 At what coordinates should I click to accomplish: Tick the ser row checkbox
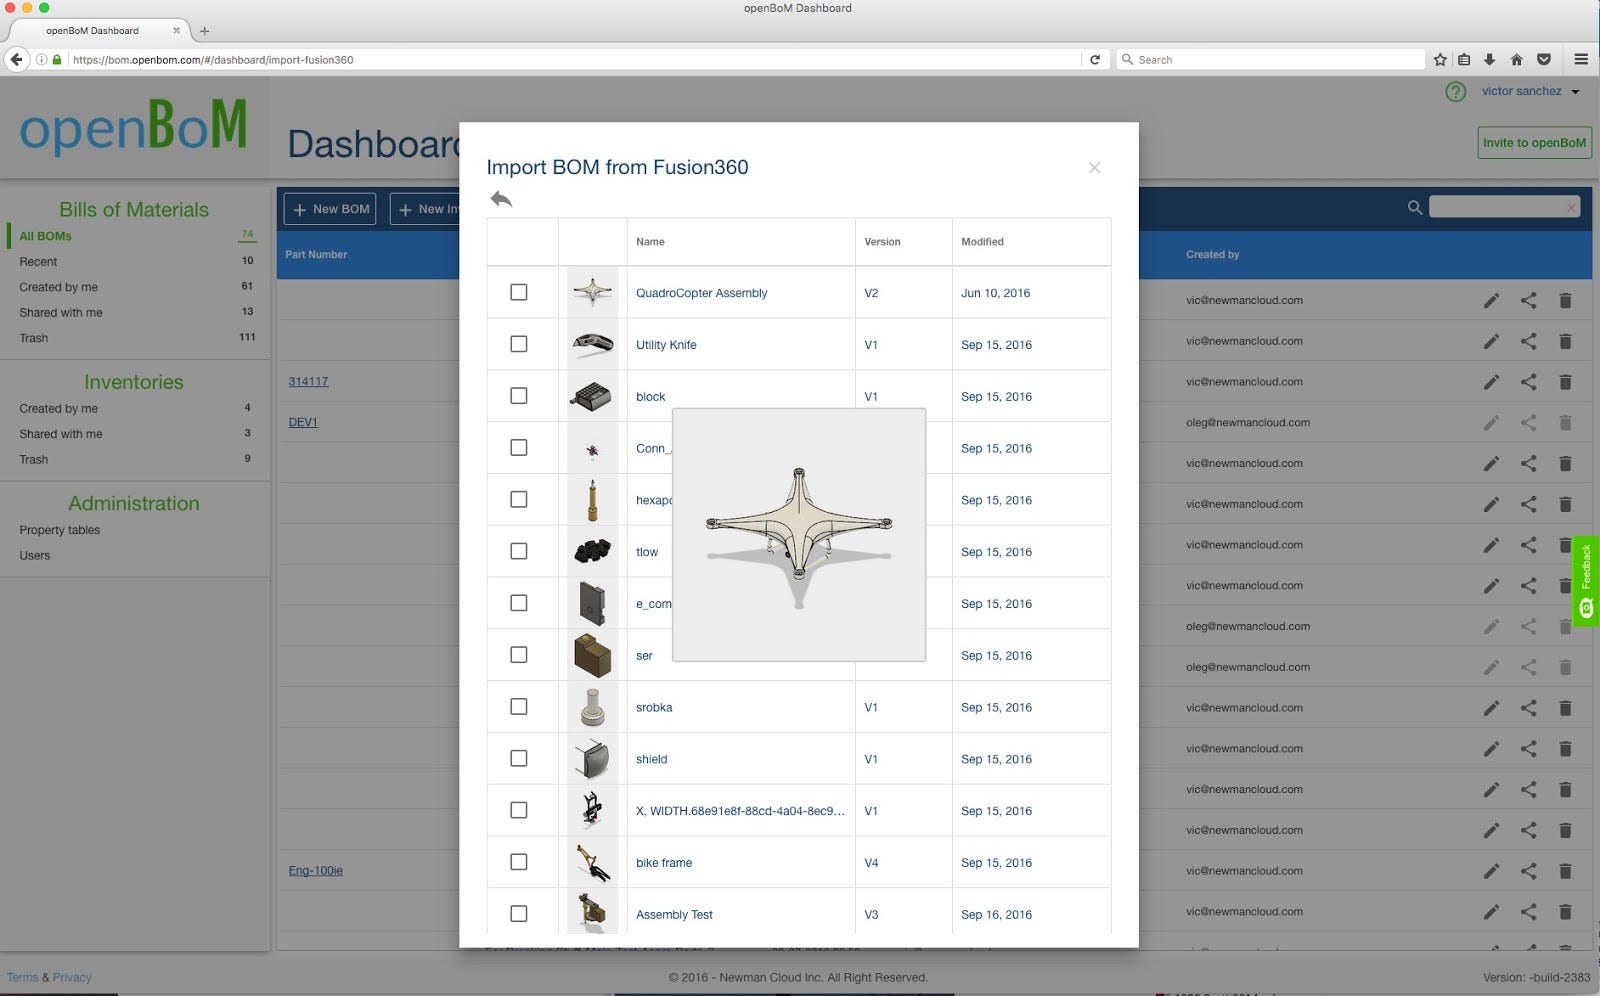point(518,655)
